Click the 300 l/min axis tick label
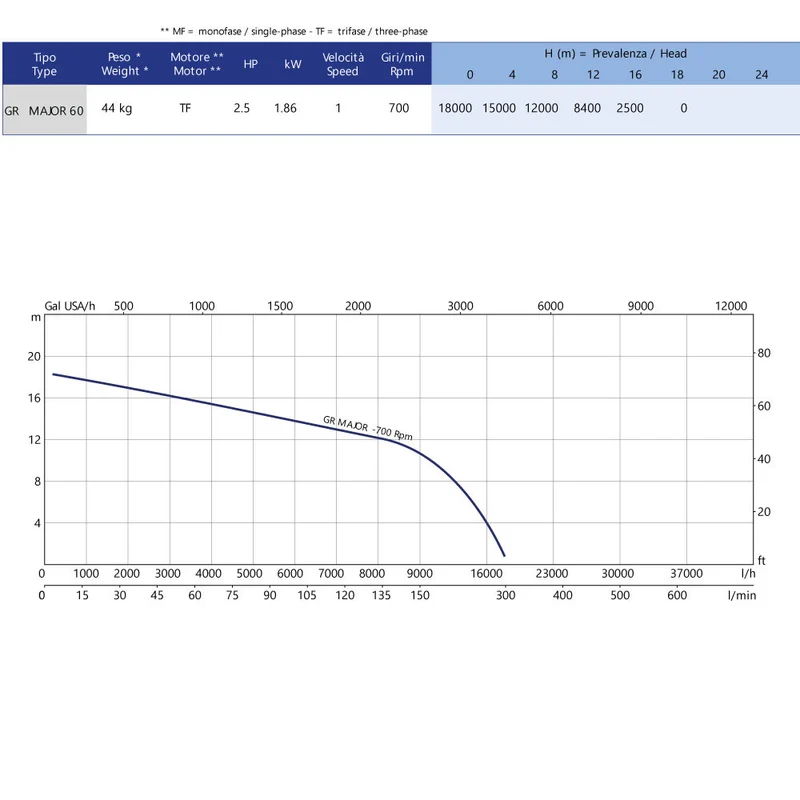 click(x=506, y=595)
